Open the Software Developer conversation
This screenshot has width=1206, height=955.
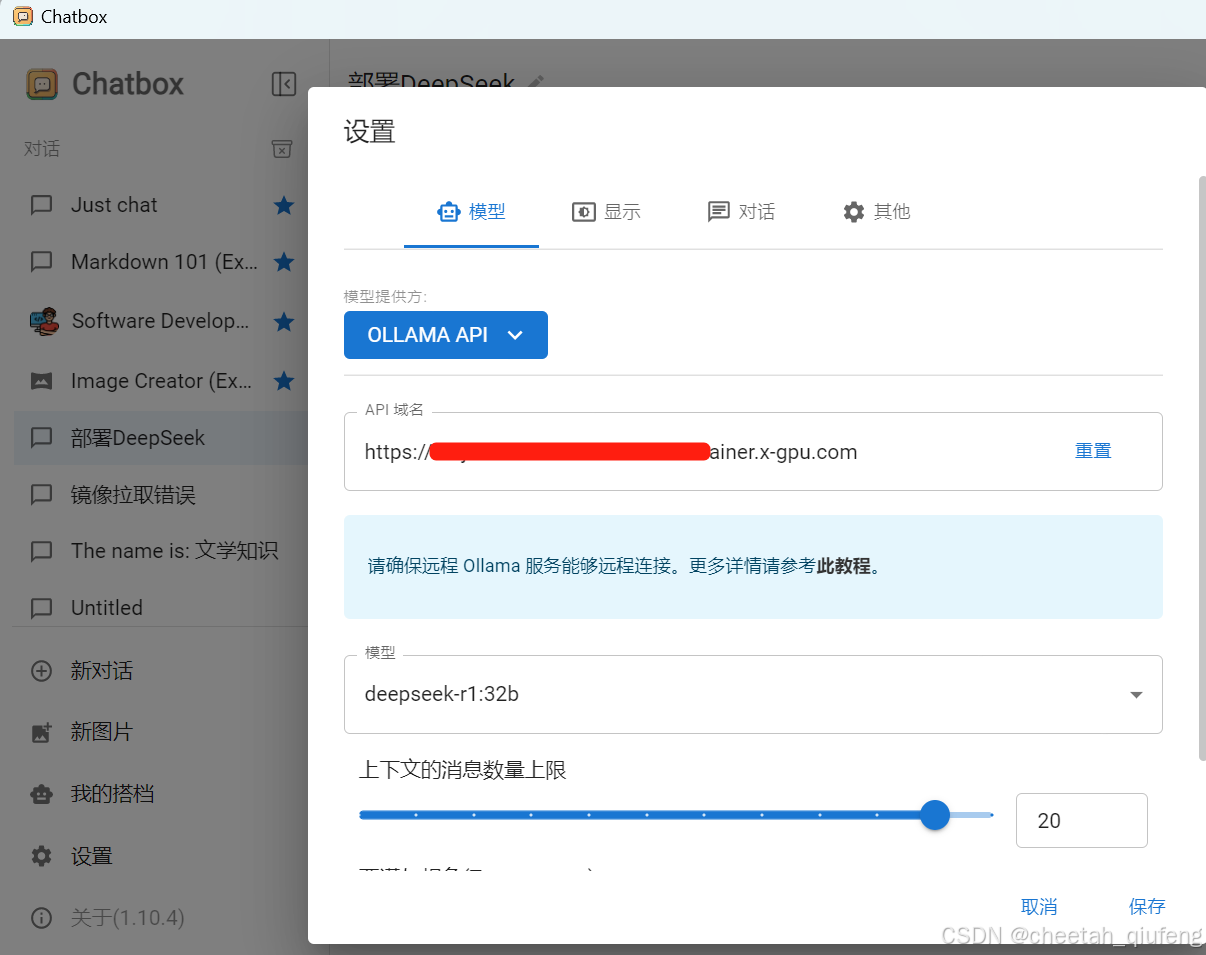point(160,321)
